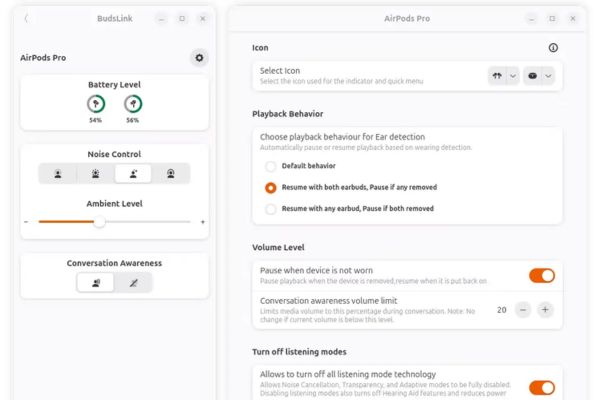This screenshot has width=600, height=400.
Task: Click the volume limit value 20
Action: (502, 310)
